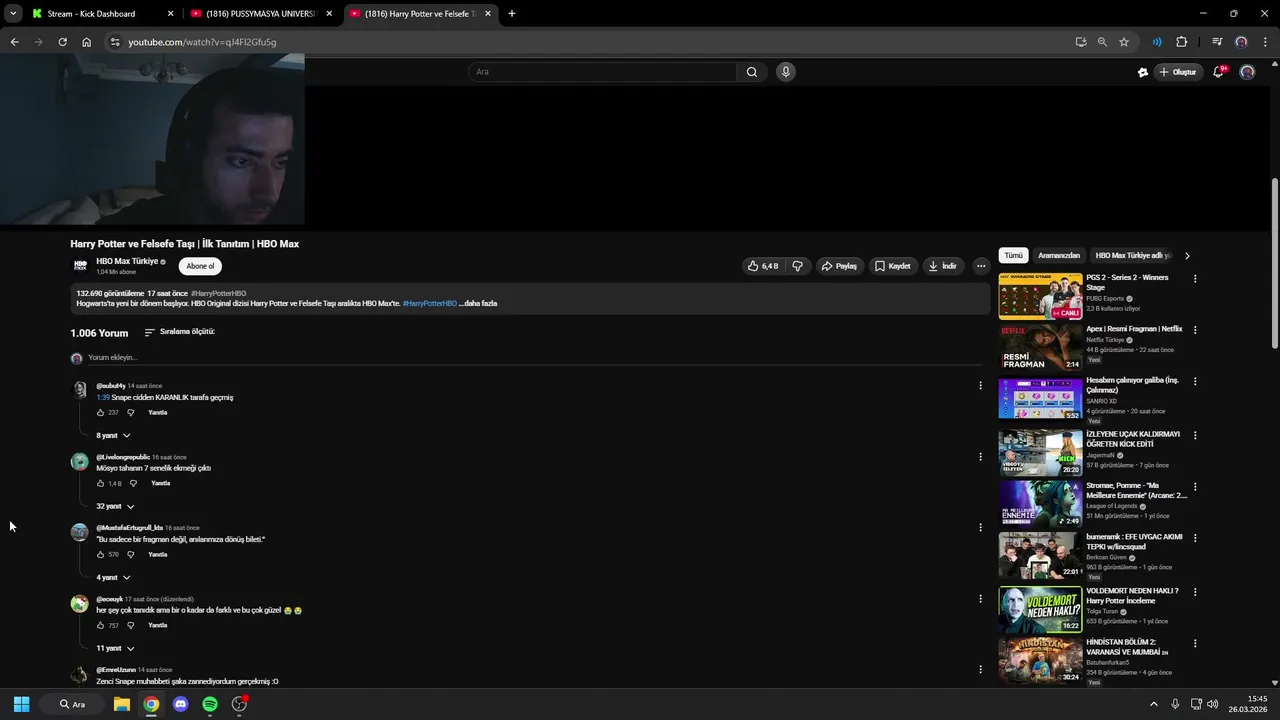Image resolution: width=1280 pixels, height=720 pixels.
Task: Open options menu for Livelongrepublic comment
Action: (x=980, y=457)
